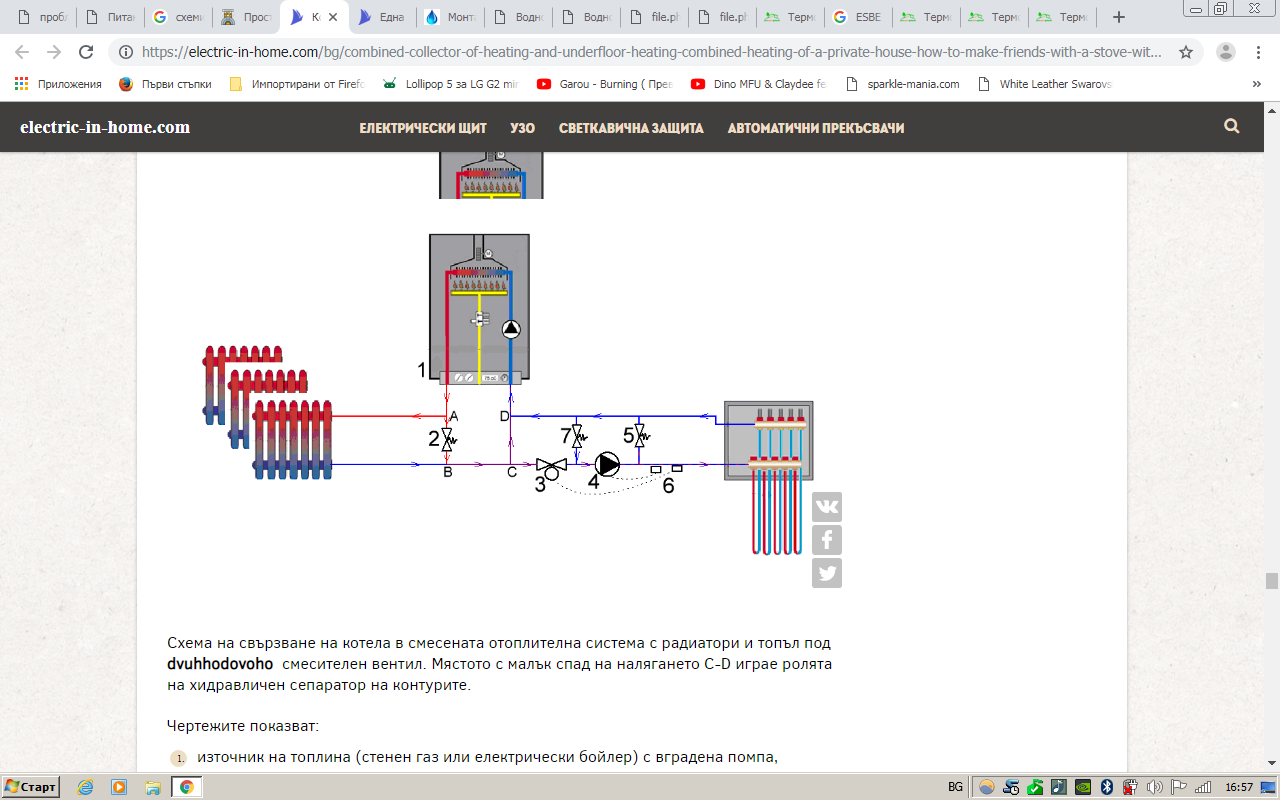The image size is (1280, 800).
Task: Open the Приложения apps shortcut
Action: (x=59, y=84)
